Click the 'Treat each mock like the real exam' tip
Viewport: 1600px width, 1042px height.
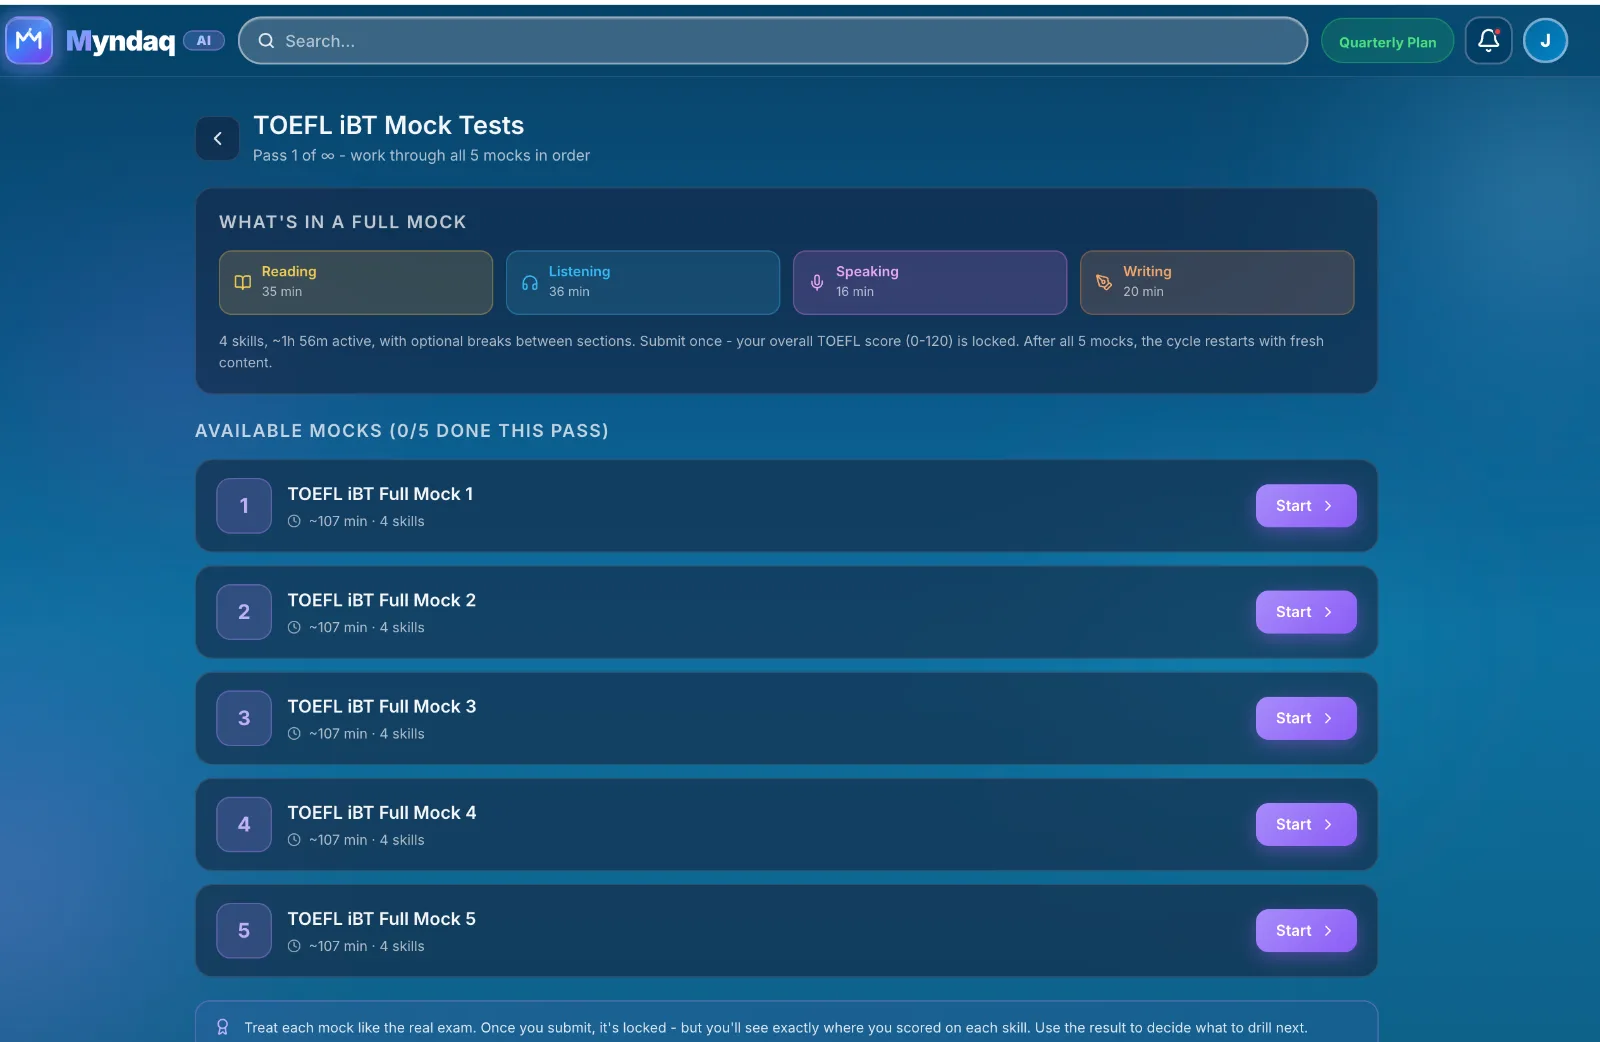(775, 1028)
